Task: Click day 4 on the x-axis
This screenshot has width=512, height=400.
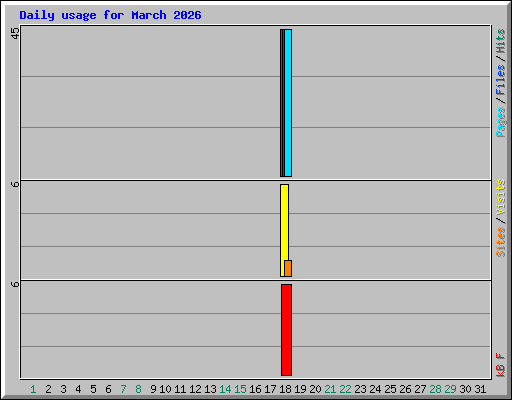Action: (x=78, y=389)
